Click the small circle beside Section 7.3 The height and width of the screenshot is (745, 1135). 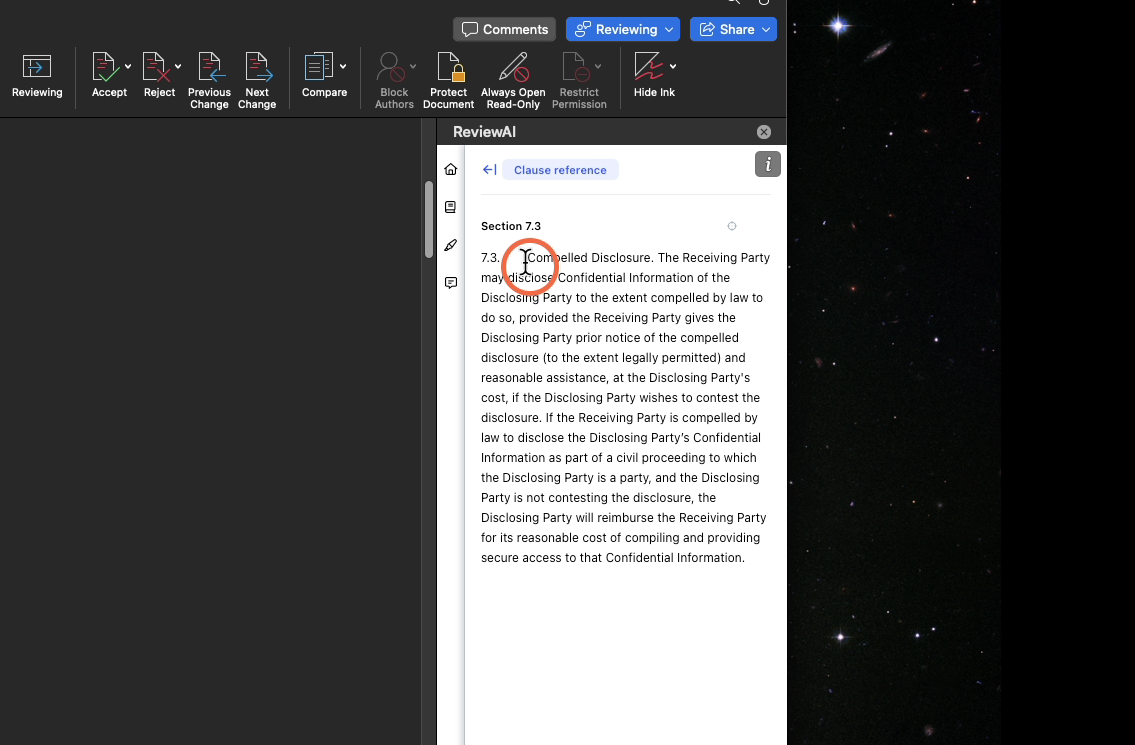(732, 226)
